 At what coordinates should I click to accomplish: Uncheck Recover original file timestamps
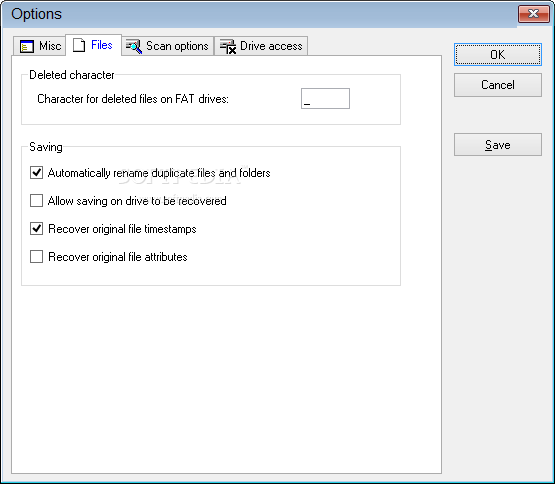(36, 229)
